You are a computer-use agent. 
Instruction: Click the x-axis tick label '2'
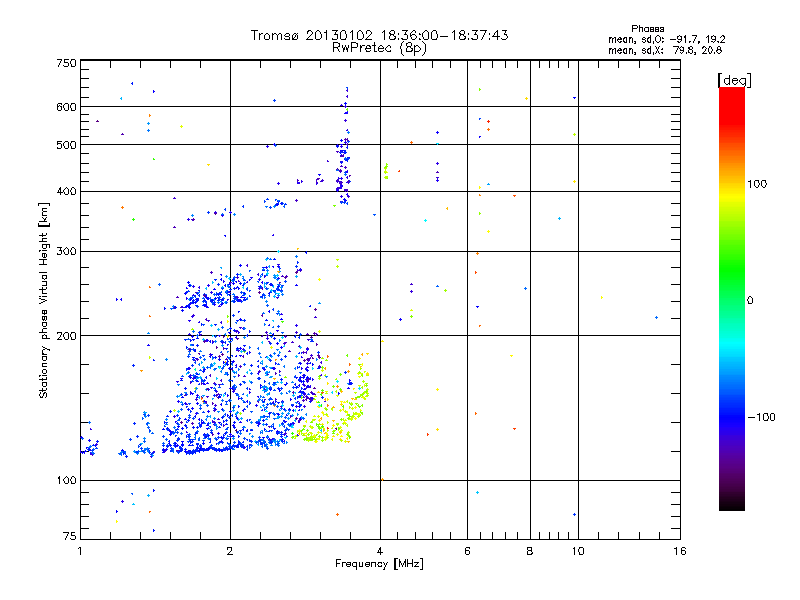point(230,551)
